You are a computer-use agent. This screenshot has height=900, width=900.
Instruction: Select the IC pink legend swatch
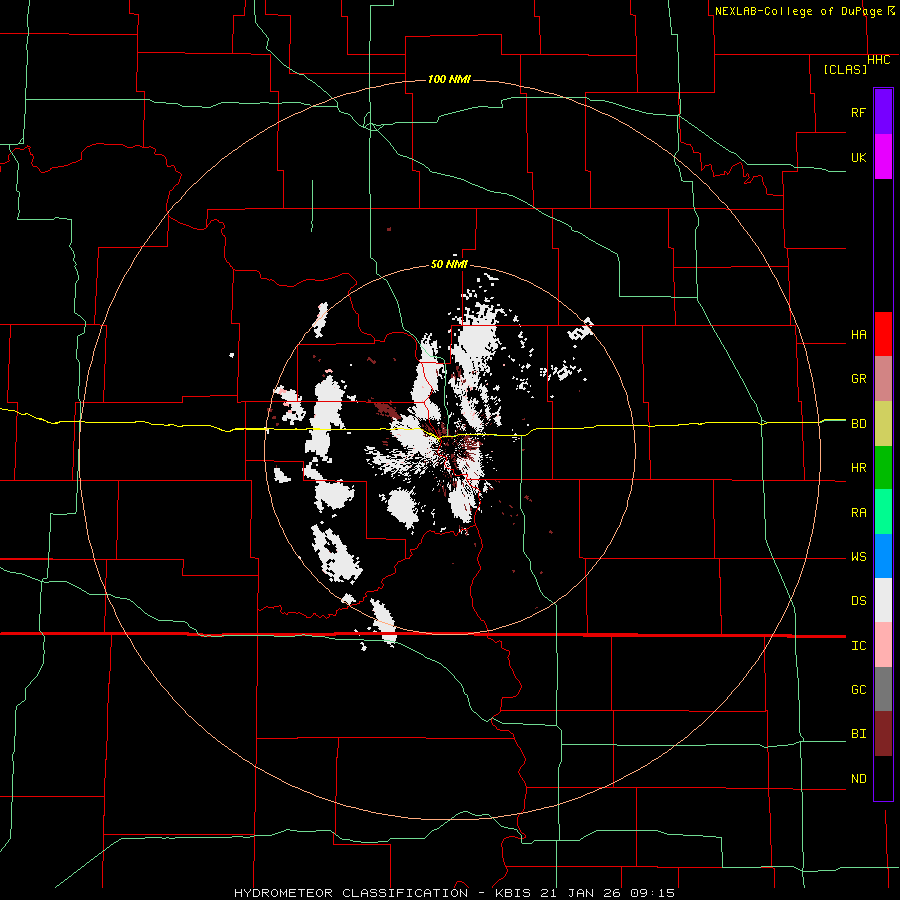click(x=883, y=645)
